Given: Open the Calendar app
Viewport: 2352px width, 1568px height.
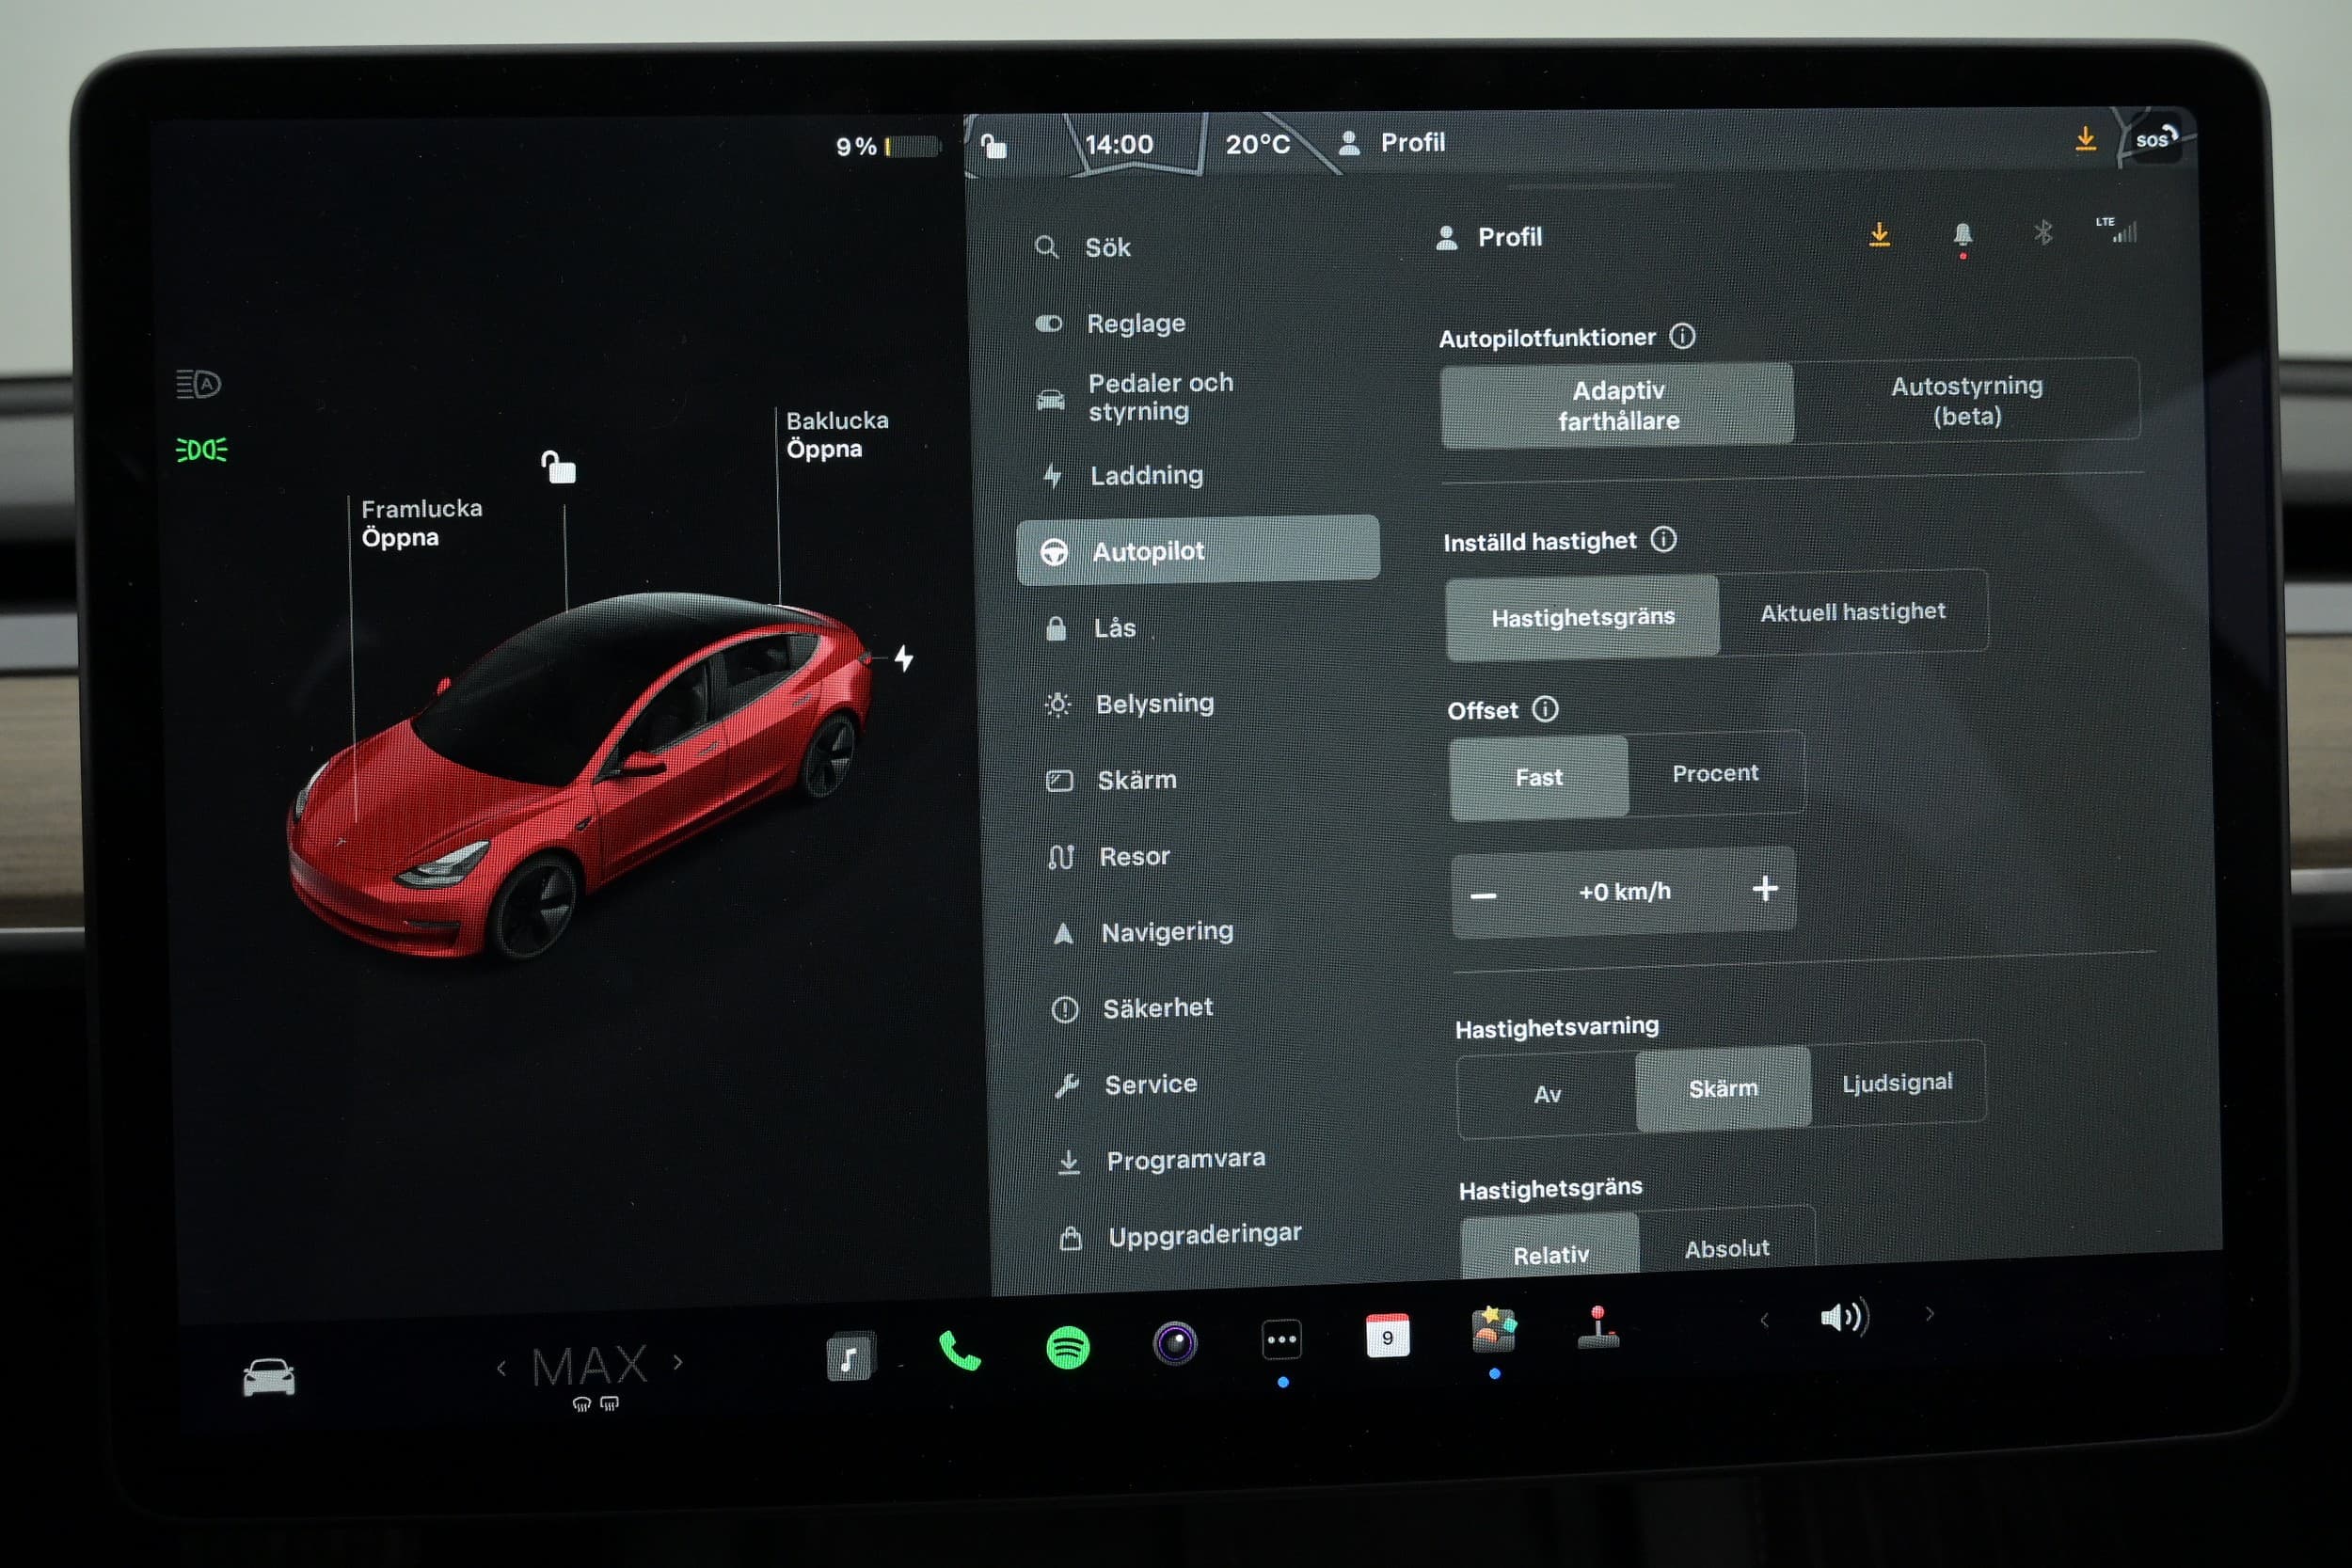Looking at the screenshot, I should 1388,1336.
